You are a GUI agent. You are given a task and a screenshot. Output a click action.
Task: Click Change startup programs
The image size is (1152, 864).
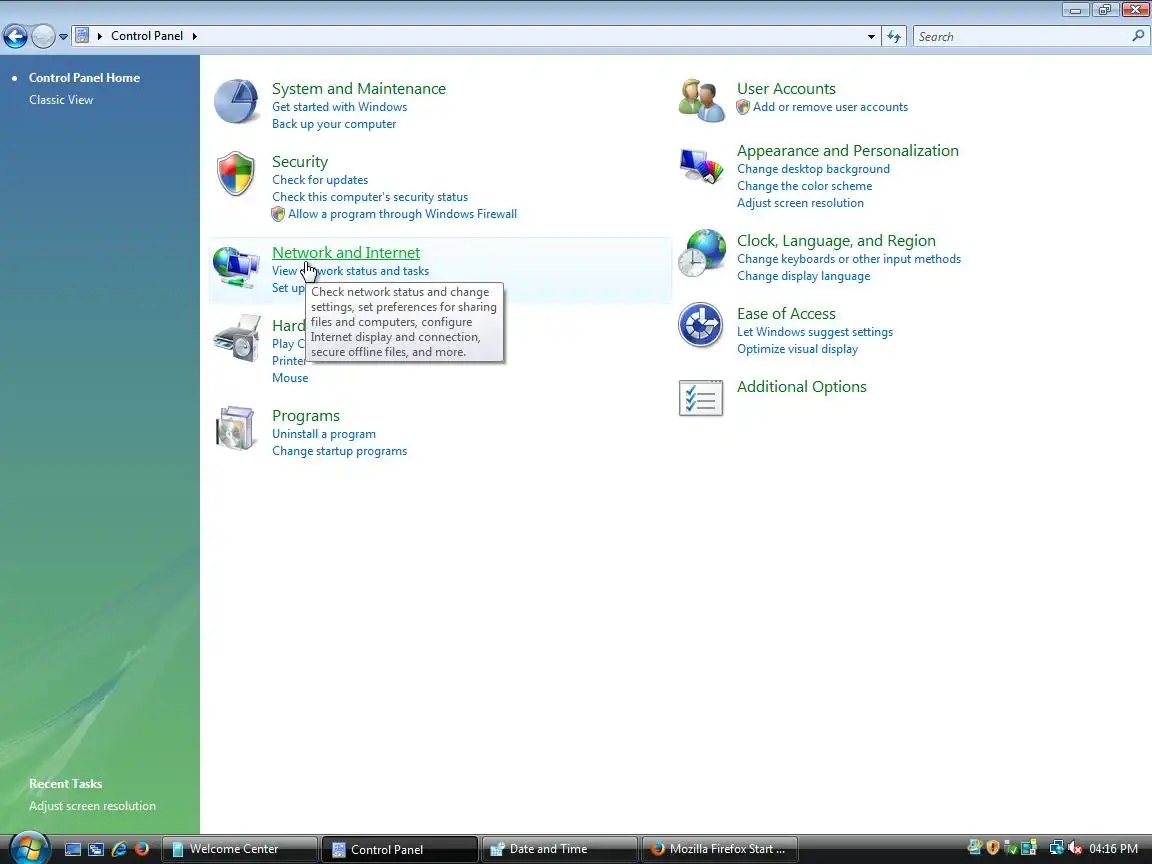click(339, 450)
